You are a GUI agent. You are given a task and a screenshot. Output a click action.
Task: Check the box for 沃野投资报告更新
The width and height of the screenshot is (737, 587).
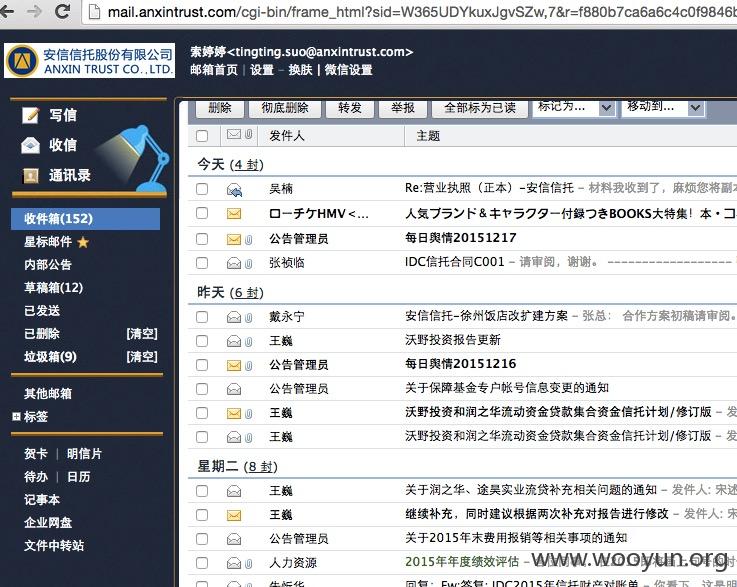(202, 341)
